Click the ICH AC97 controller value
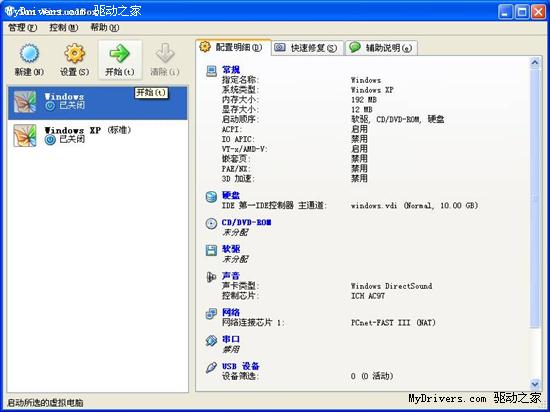This screenshot has width=550, height=412. [x=368, y=296]
